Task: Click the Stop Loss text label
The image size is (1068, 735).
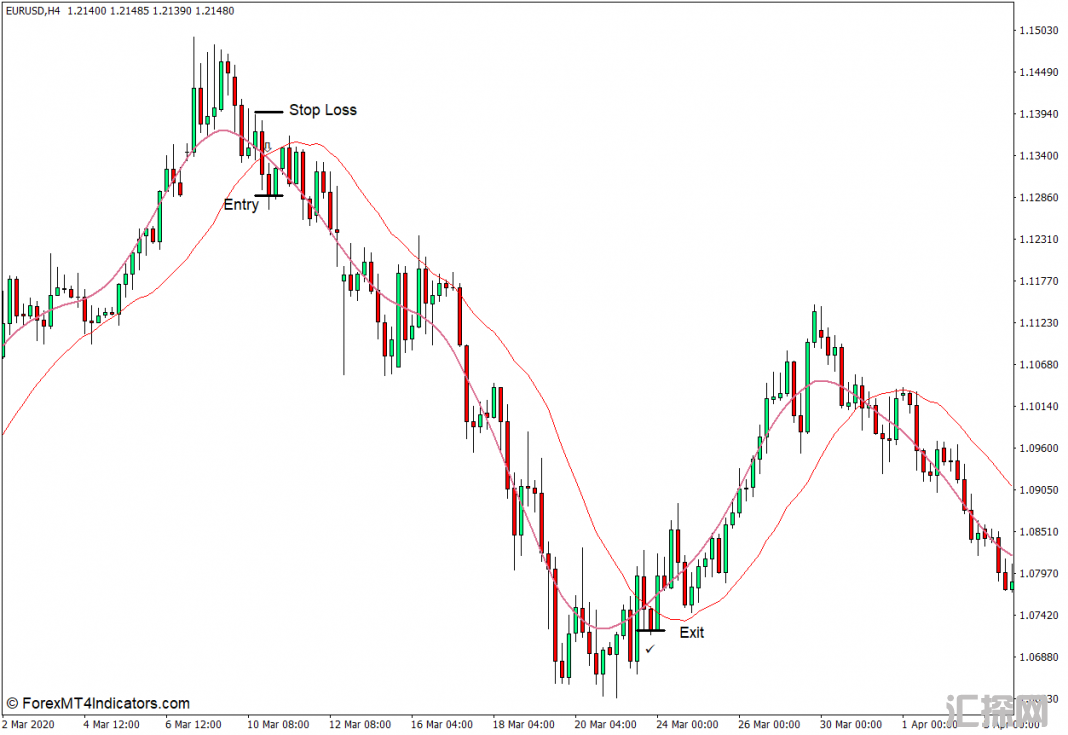Action: (322, 110)
